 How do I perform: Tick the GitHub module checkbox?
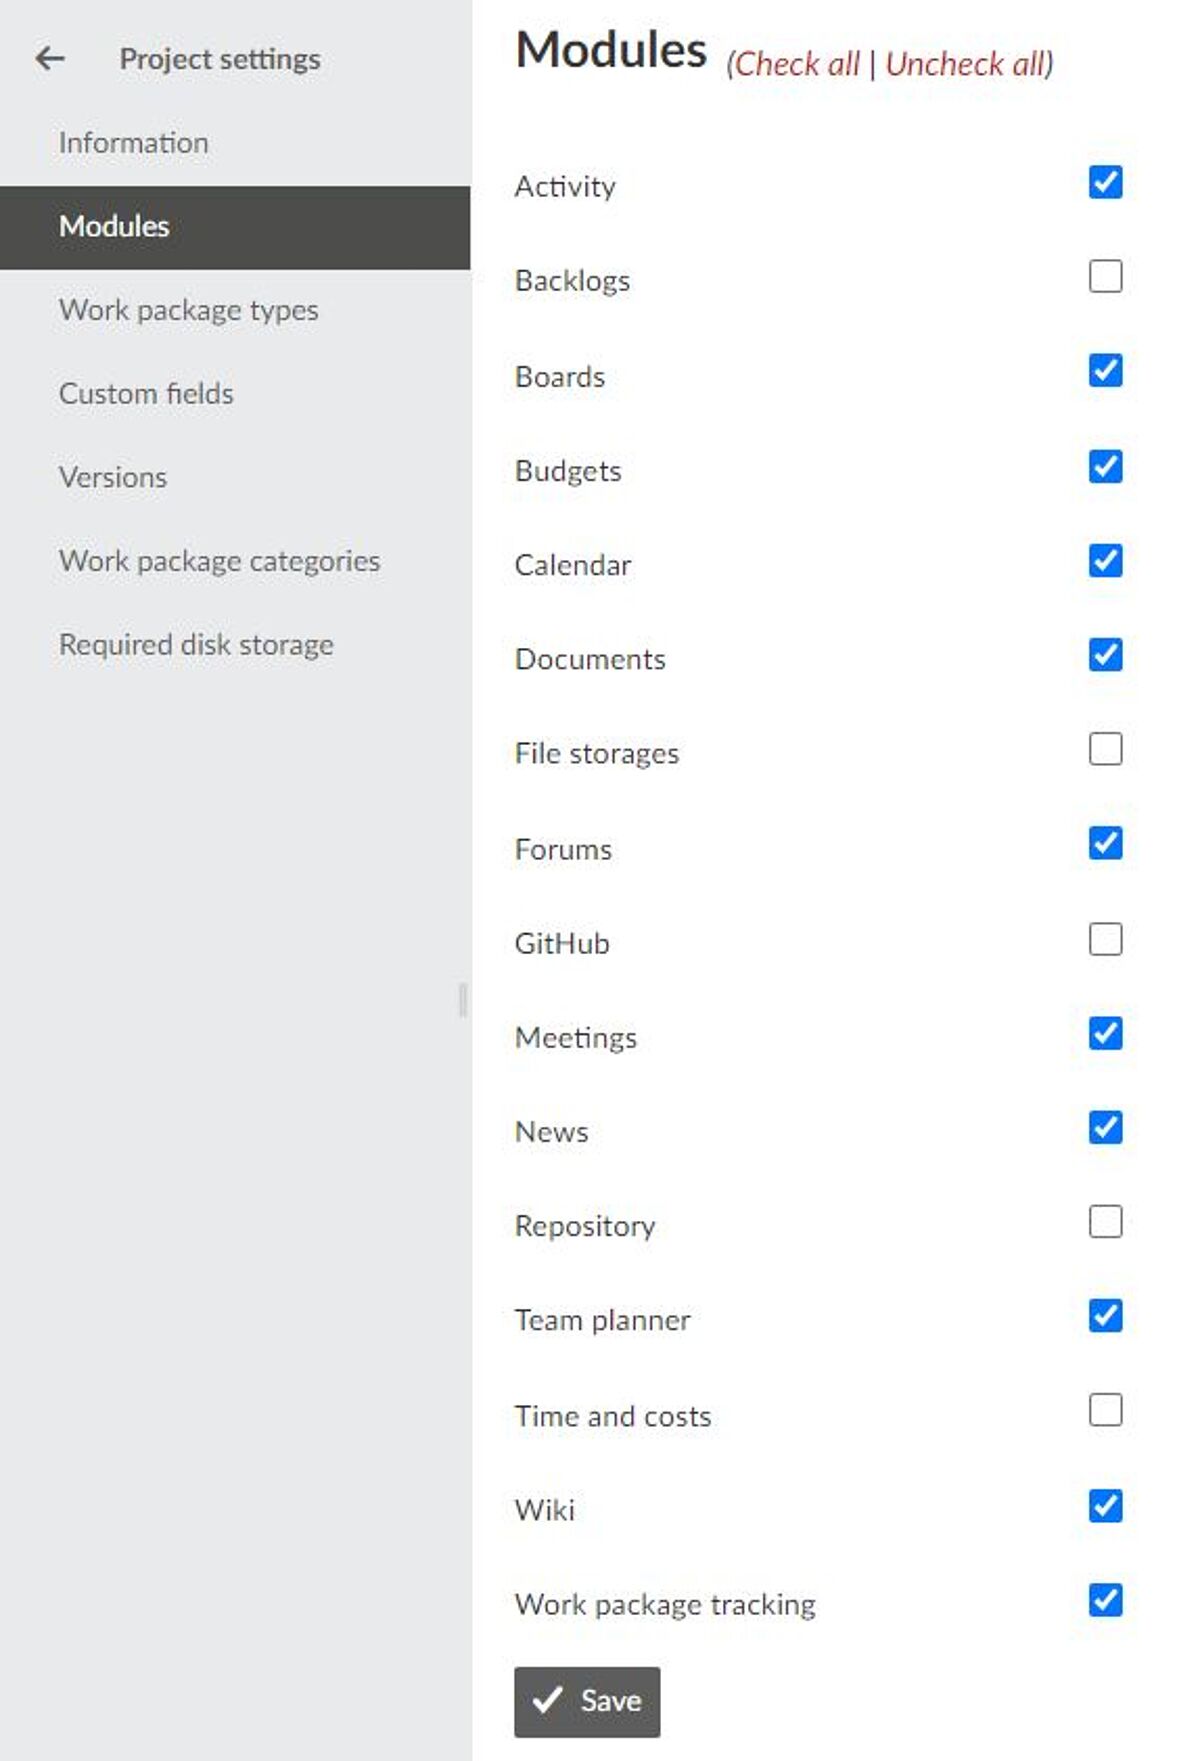[x=1105, y=939]
